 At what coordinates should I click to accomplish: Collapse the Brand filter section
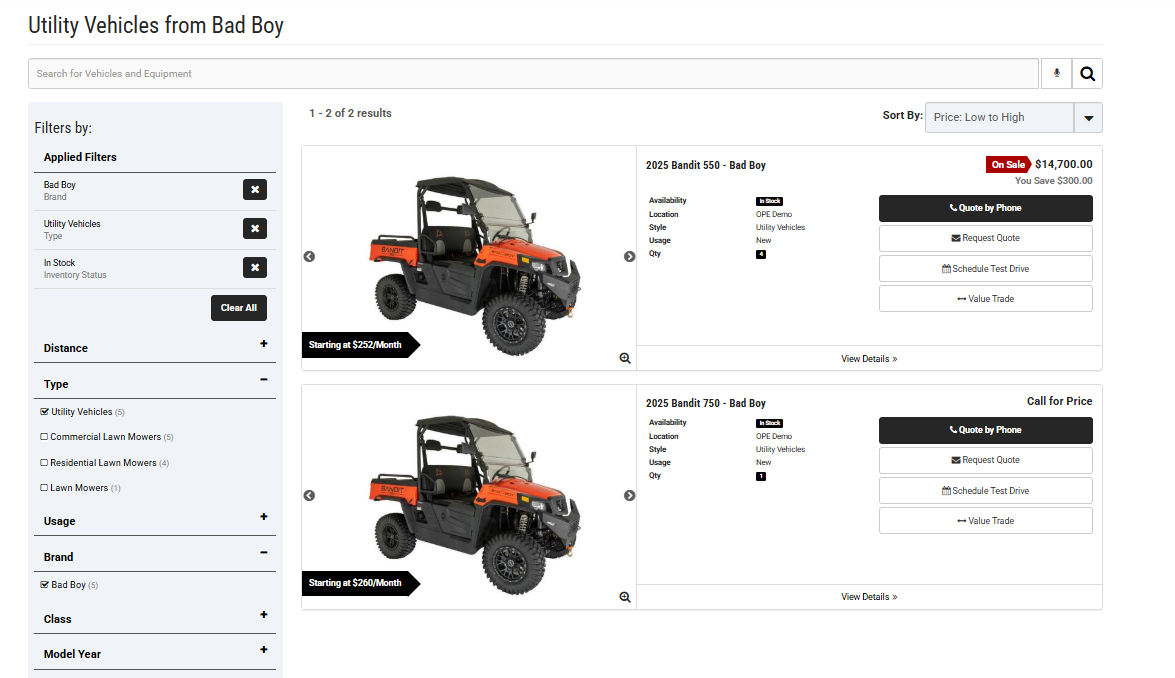coord(264,552)
